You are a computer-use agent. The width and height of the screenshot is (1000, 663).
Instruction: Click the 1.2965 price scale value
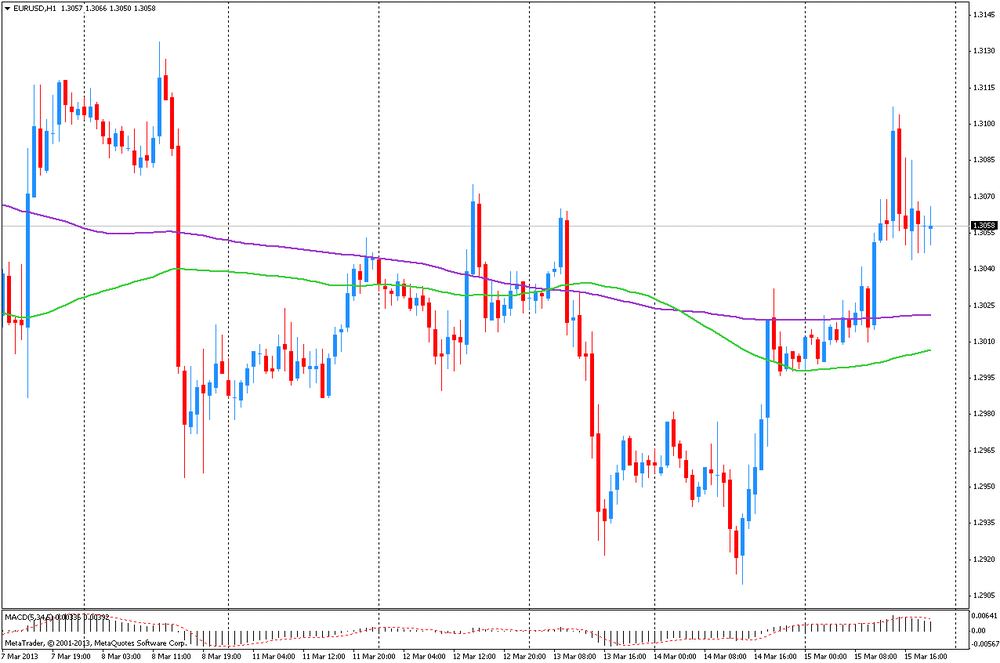pyautogui.click(x=985, y=451)
